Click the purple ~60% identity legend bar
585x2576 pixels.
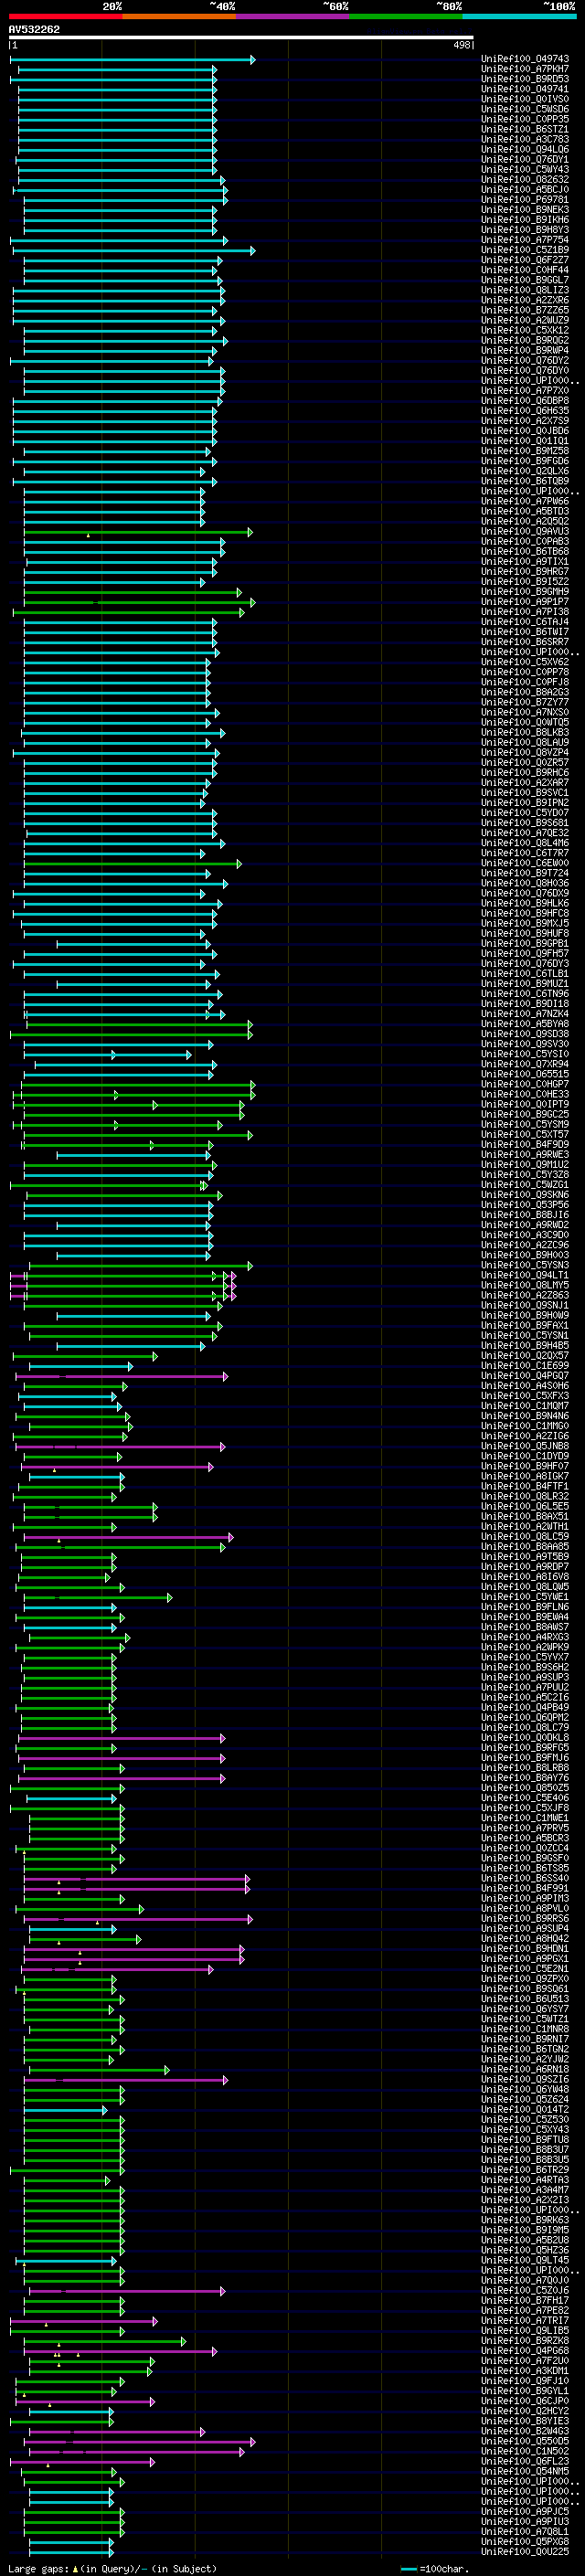[293, 16]
